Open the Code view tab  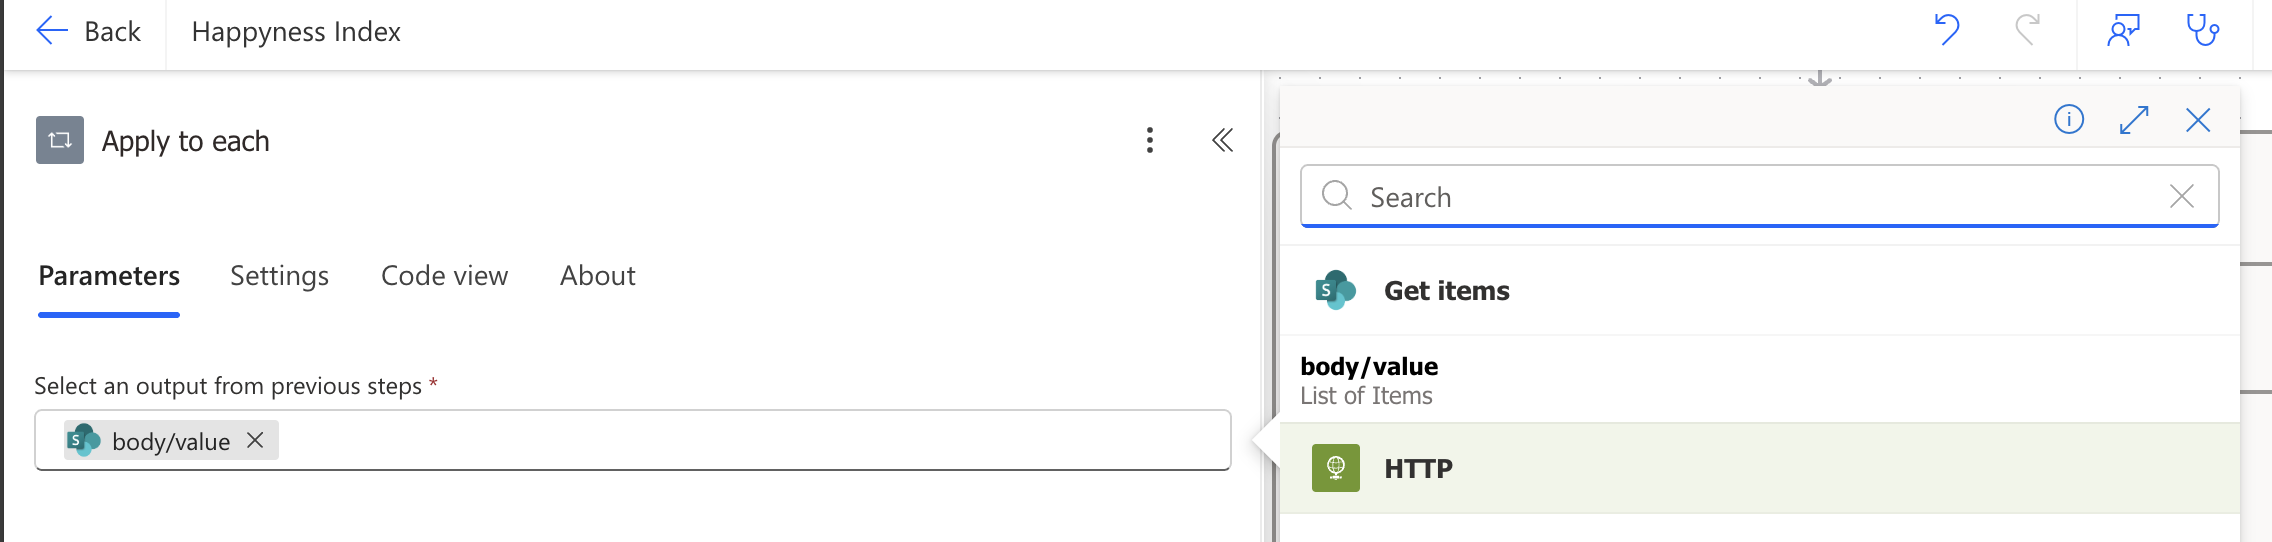pyautogui.click(x=444, y=276)
